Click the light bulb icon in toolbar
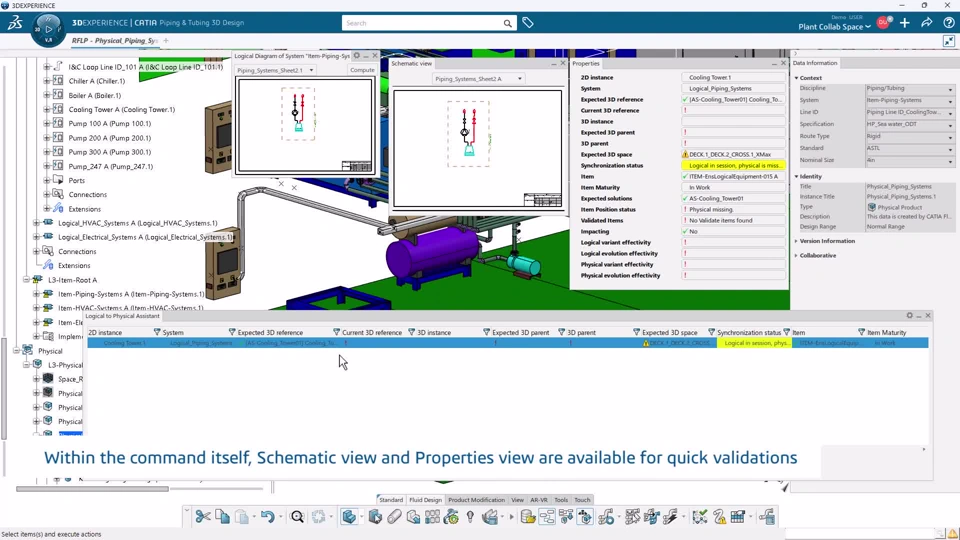The image size is (960, 540). [470, 517]
